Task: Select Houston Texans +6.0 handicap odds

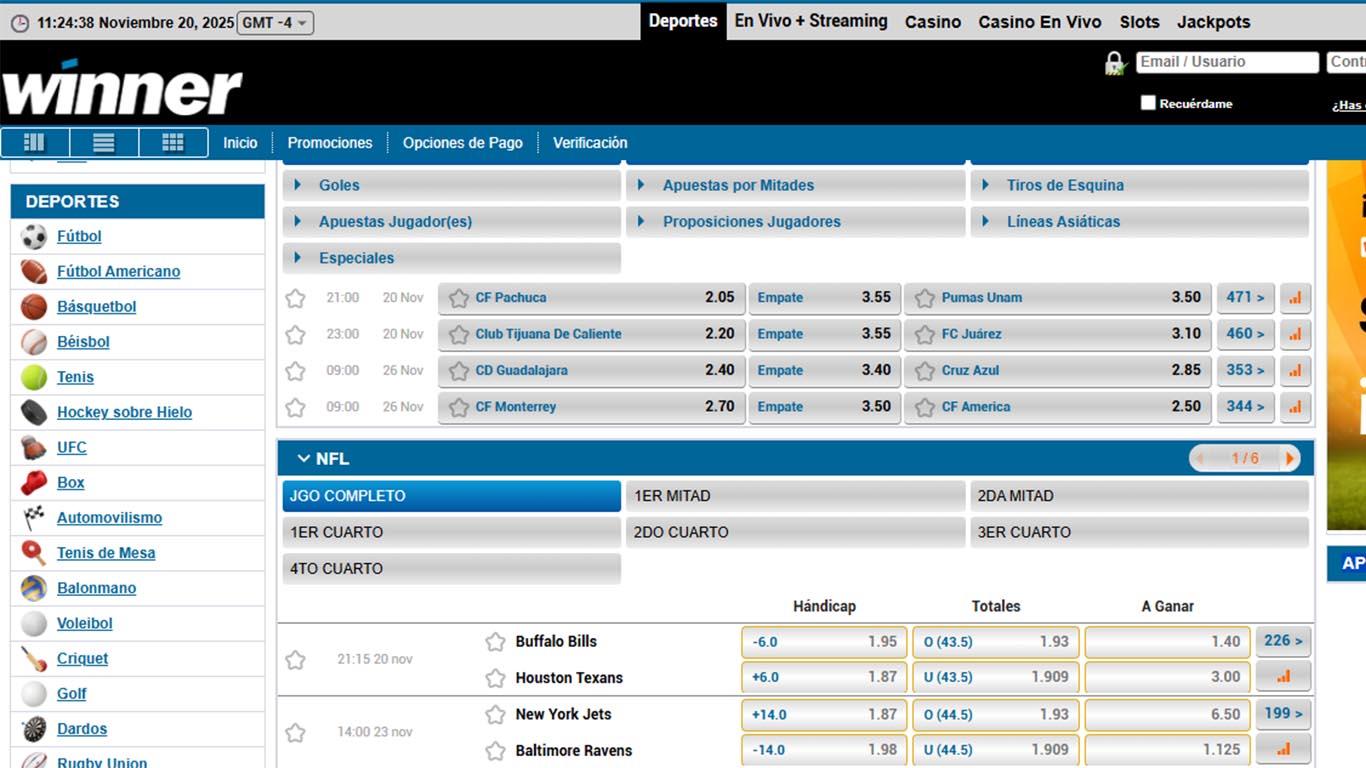Action: tap(824, 677)
